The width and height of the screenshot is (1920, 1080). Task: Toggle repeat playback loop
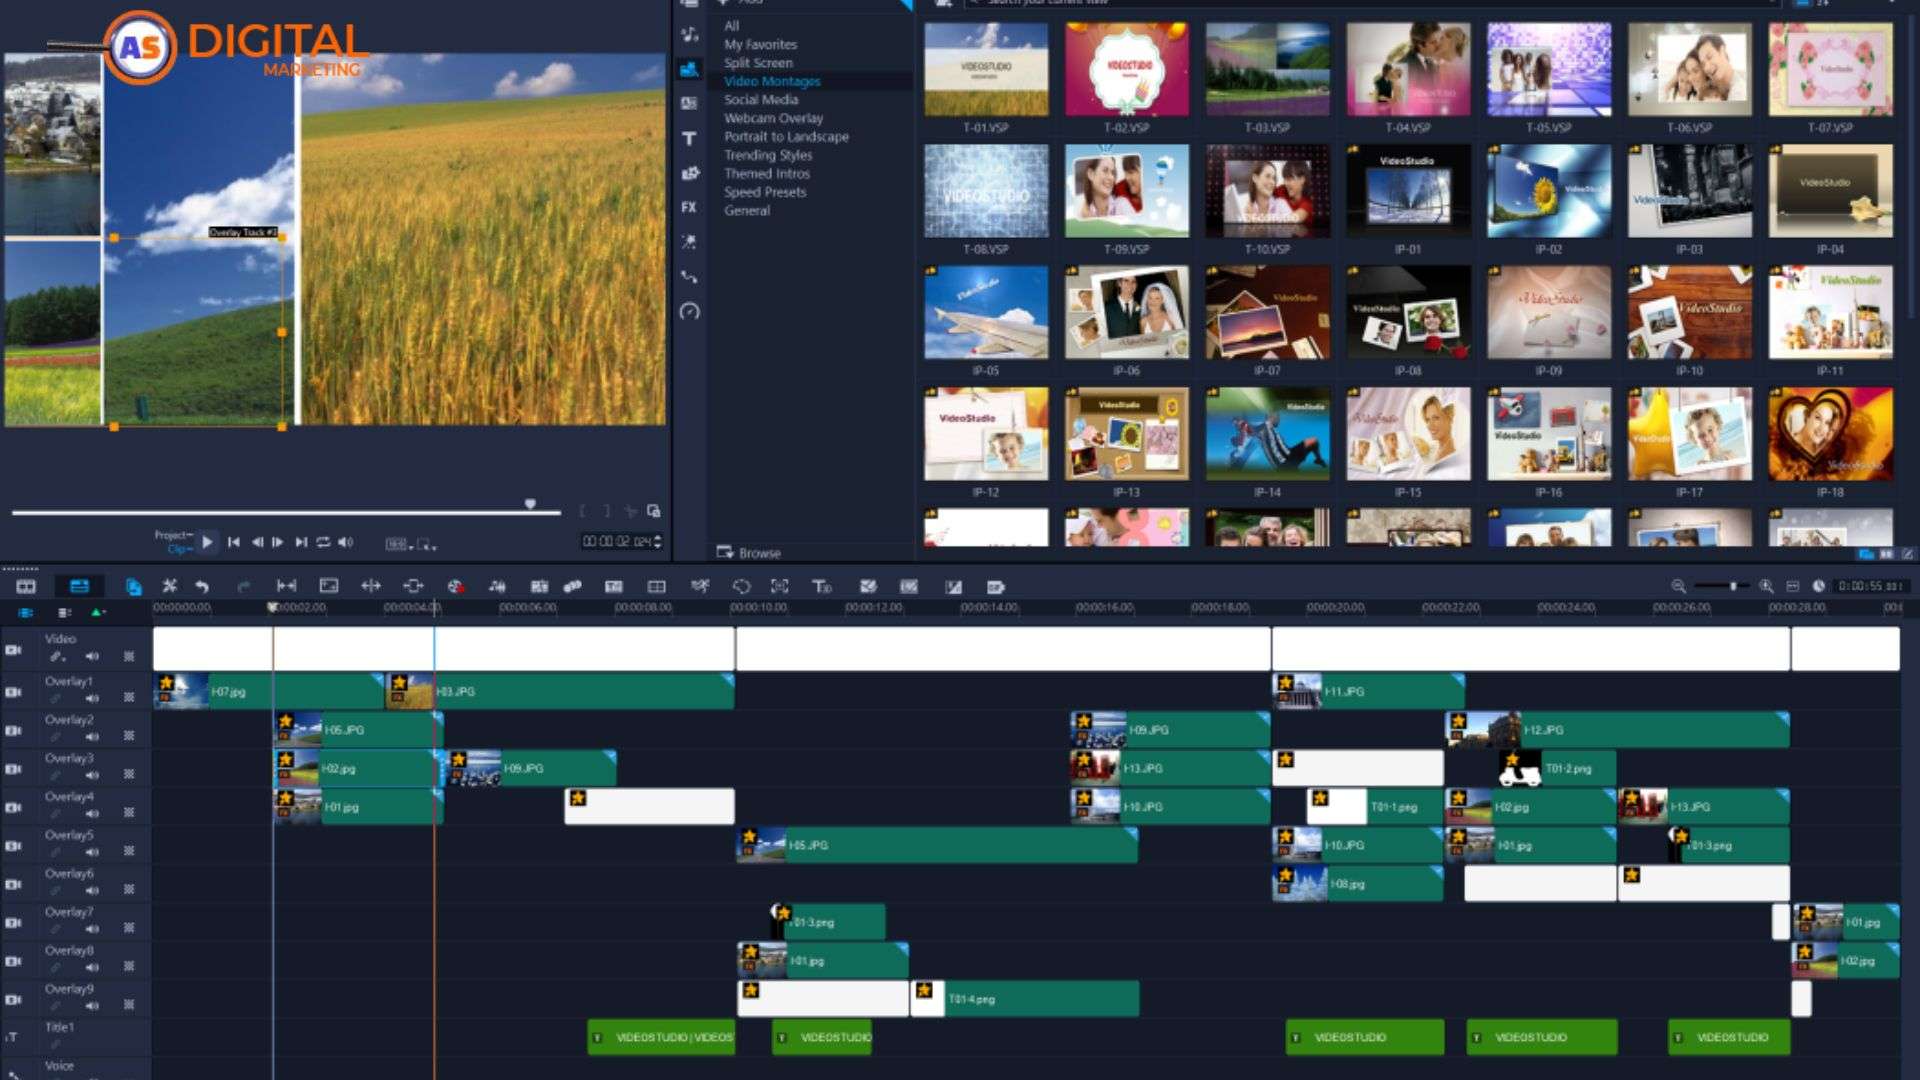(323, 542)
